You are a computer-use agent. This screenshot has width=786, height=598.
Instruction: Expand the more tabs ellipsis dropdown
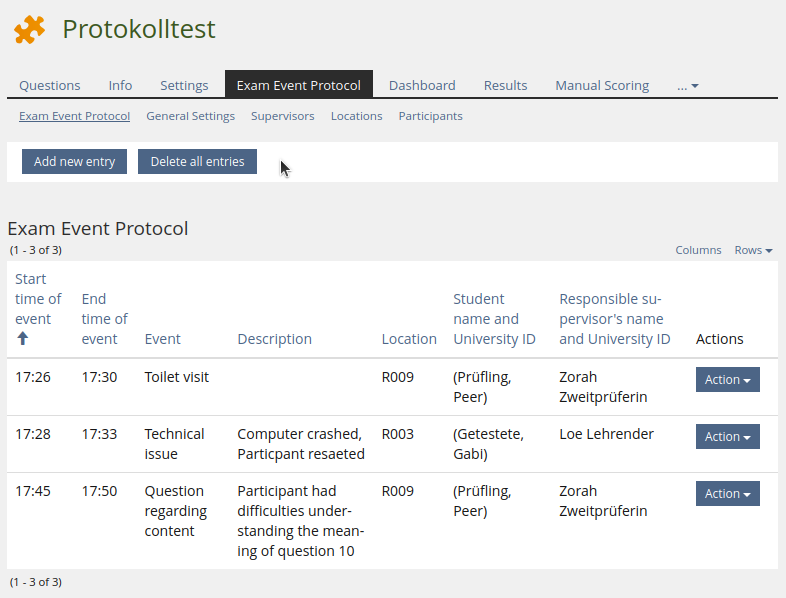coord(687,85)
